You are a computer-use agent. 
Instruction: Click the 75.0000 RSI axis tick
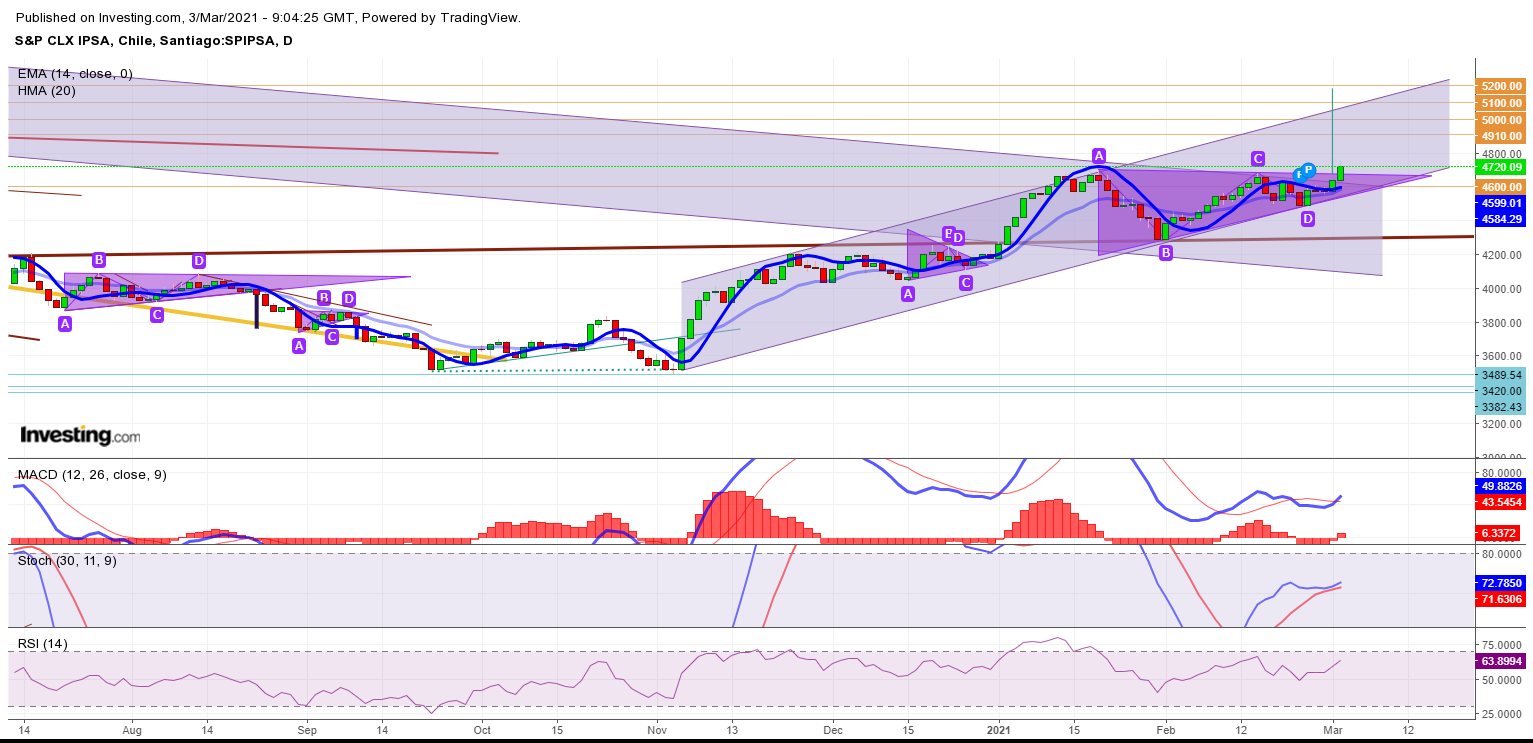1503,646
